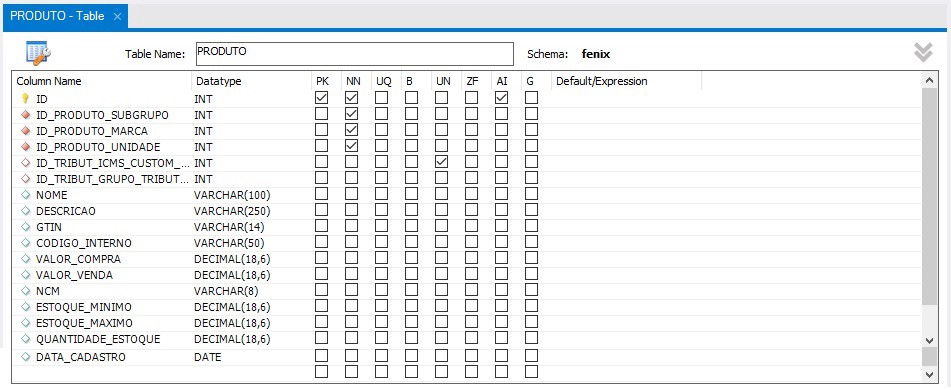
Task: Check the NN checkbox for NOME
Action: point(351,193)
